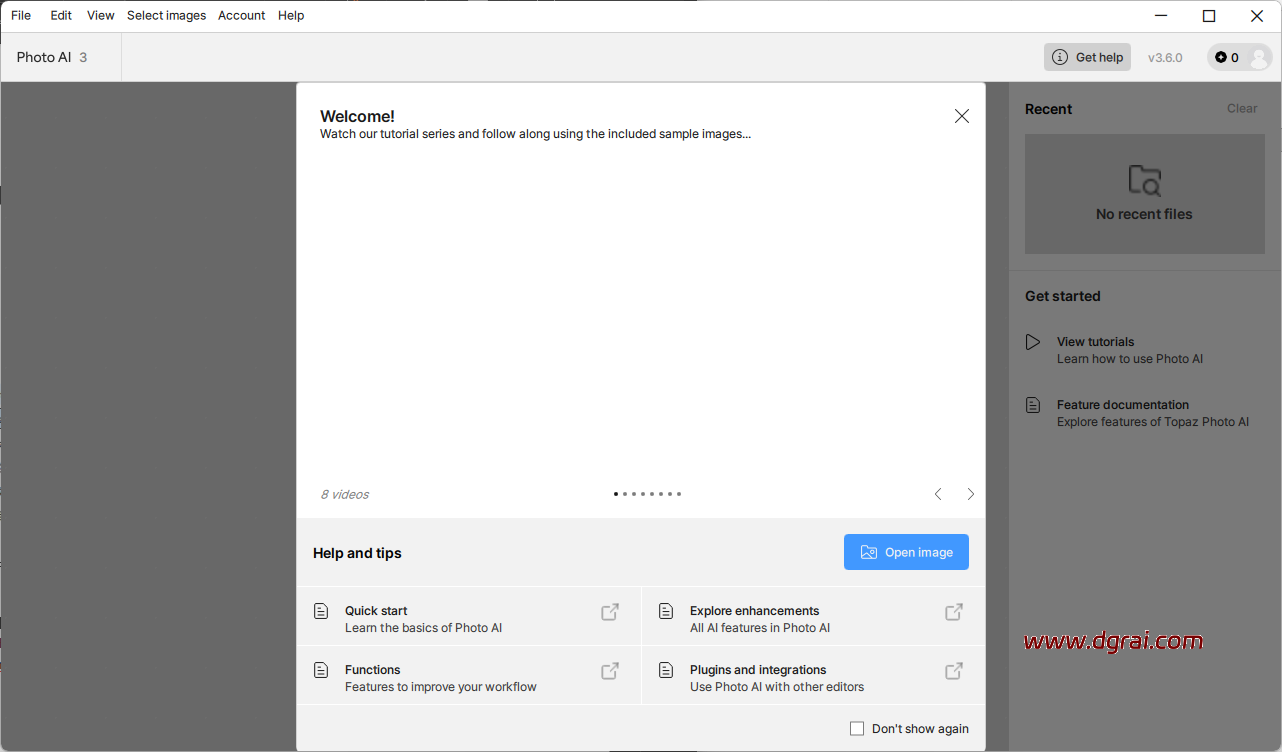This screenshot has height=752, width=1282.
Task: Open the Explore enhancements help link
Action: coord(813,616)
